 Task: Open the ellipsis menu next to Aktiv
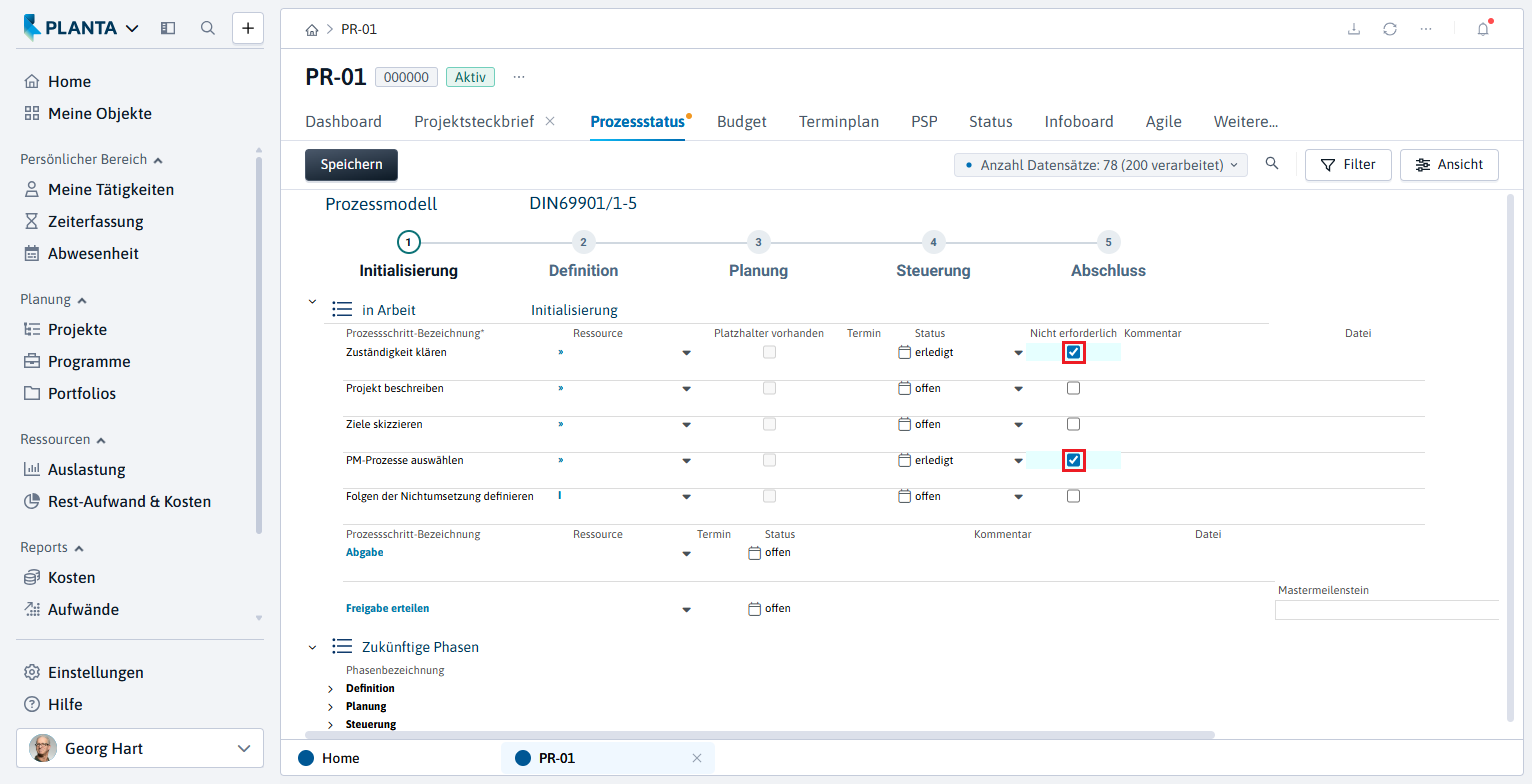click(519, 77)
